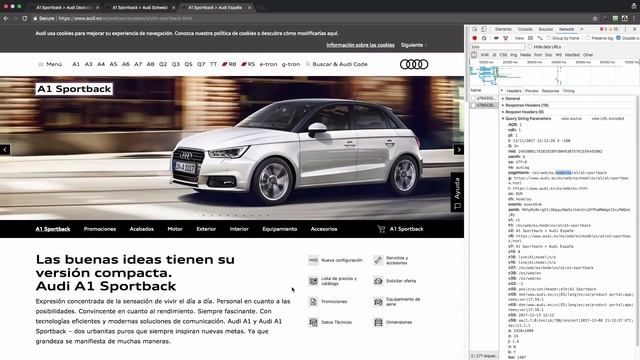Toggle the Group by frame checkbox

click(549, 38)
